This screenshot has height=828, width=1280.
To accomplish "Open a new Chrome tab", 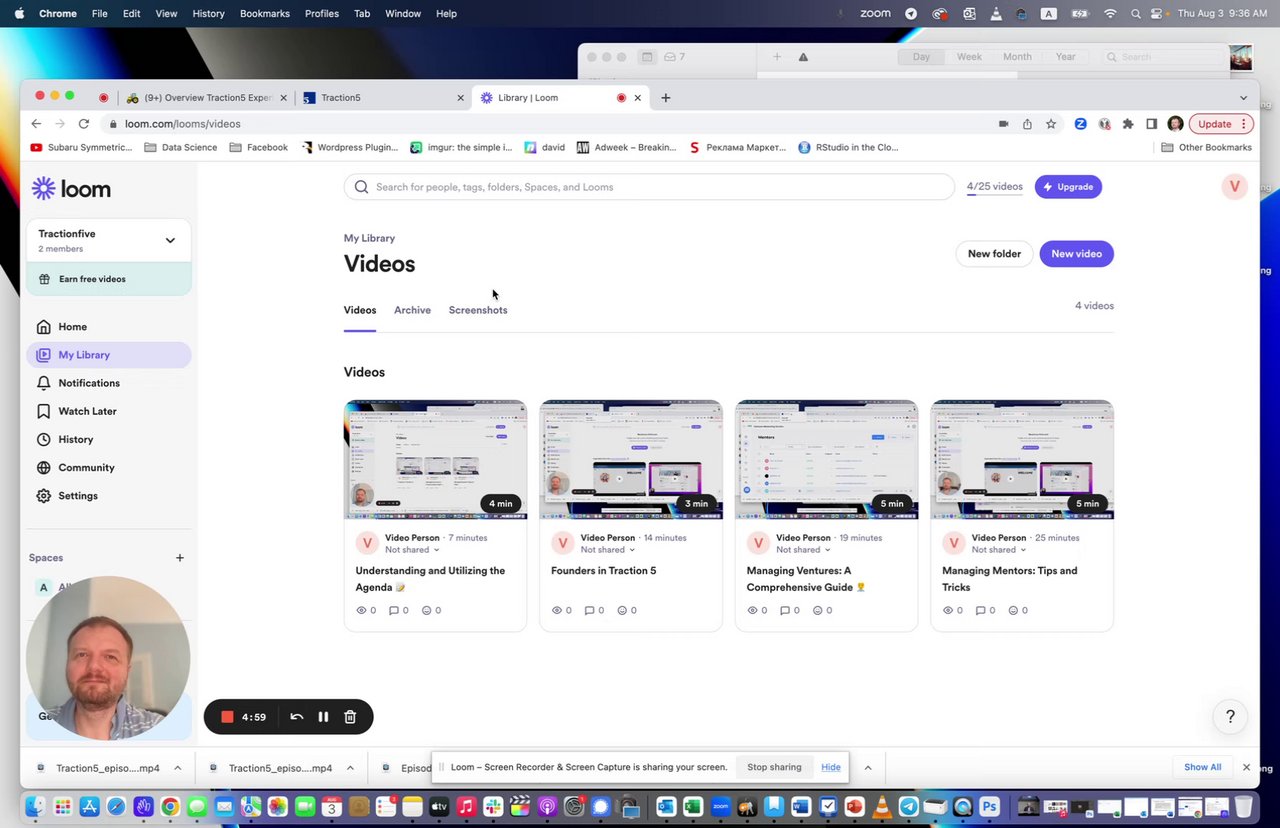I will click(x=666, y=98).
